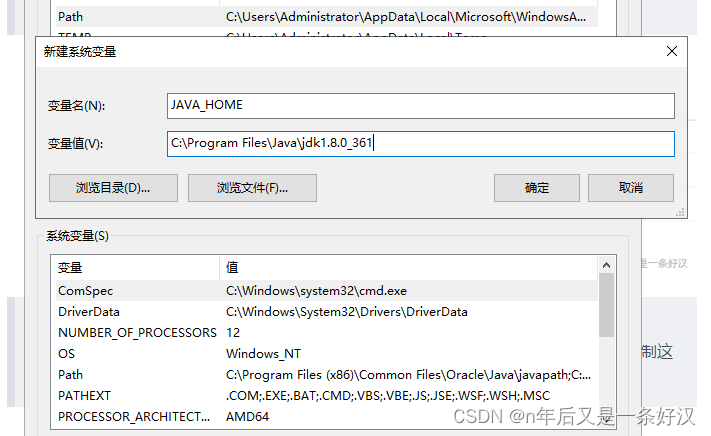Cancel with the 取消 button
The image size is (711, 436).
tap(631, 188)
